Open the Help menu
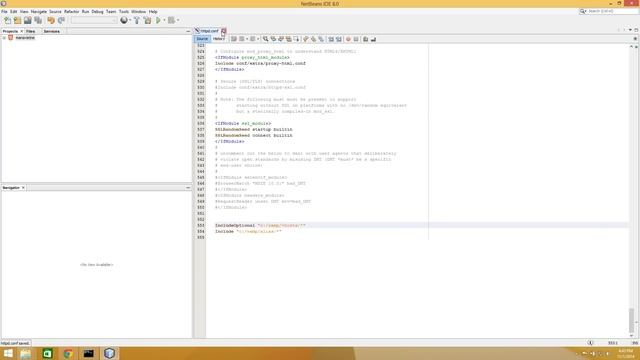 click(x=153, y=11)
